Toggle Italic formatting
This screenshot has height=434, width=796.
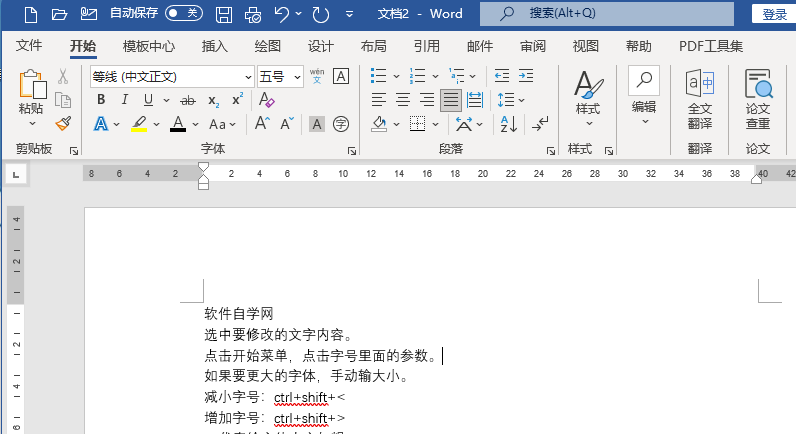(124, 100)
